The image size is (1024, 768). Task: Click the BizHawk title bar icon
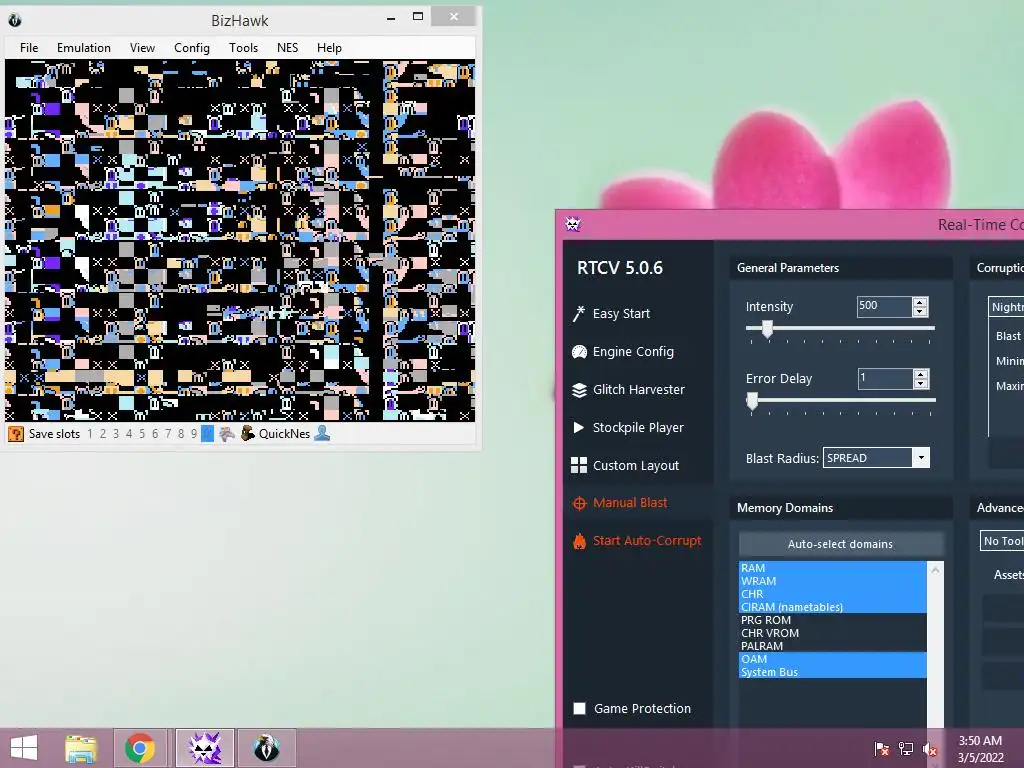[x=15, y=20]
